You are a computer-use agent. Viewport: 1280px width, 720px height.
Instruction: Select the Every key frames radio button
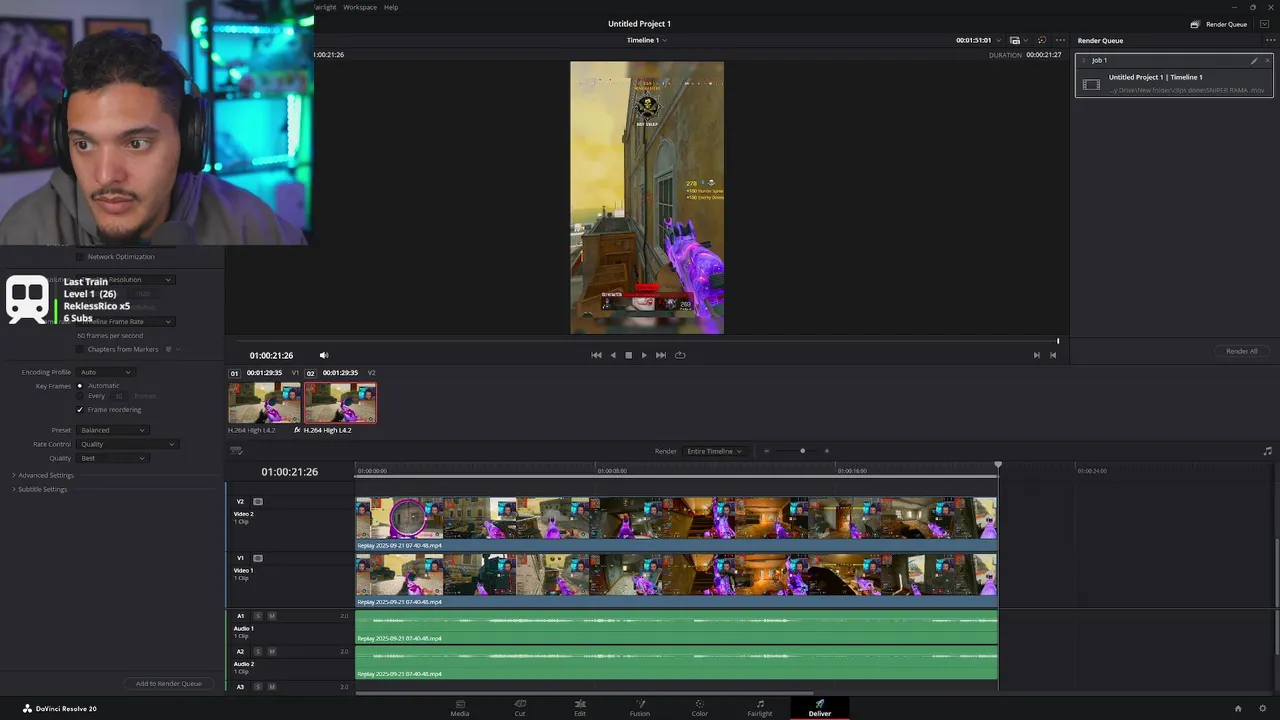[80, 396]
